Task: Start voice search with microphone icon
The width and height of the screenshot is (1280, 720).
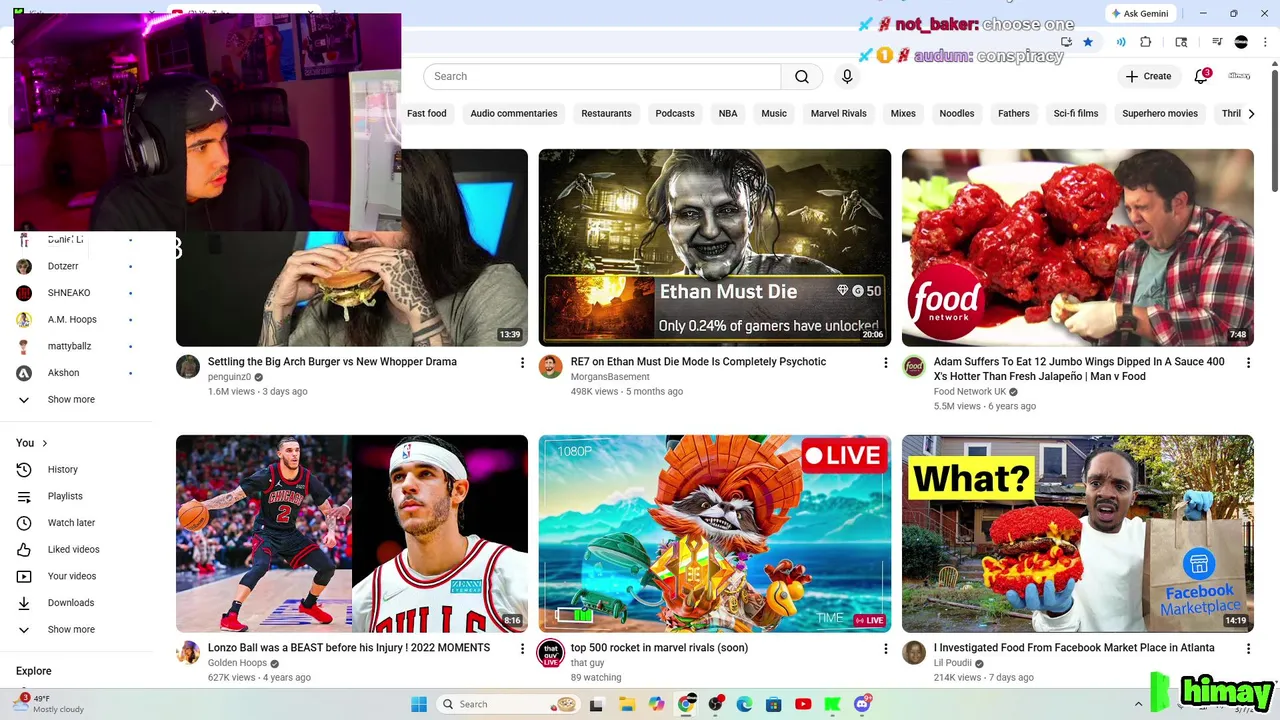Action: pos(847,77)
